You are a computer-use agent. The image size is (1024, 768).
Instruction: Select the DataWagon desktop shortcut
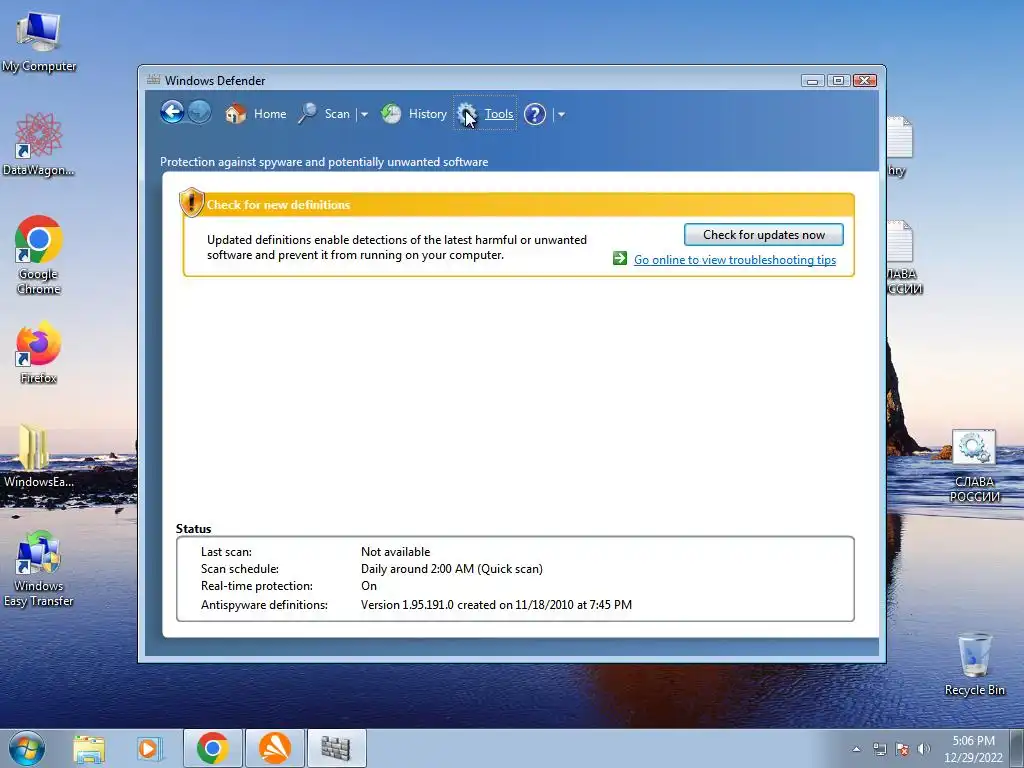(x=39, y=144)
